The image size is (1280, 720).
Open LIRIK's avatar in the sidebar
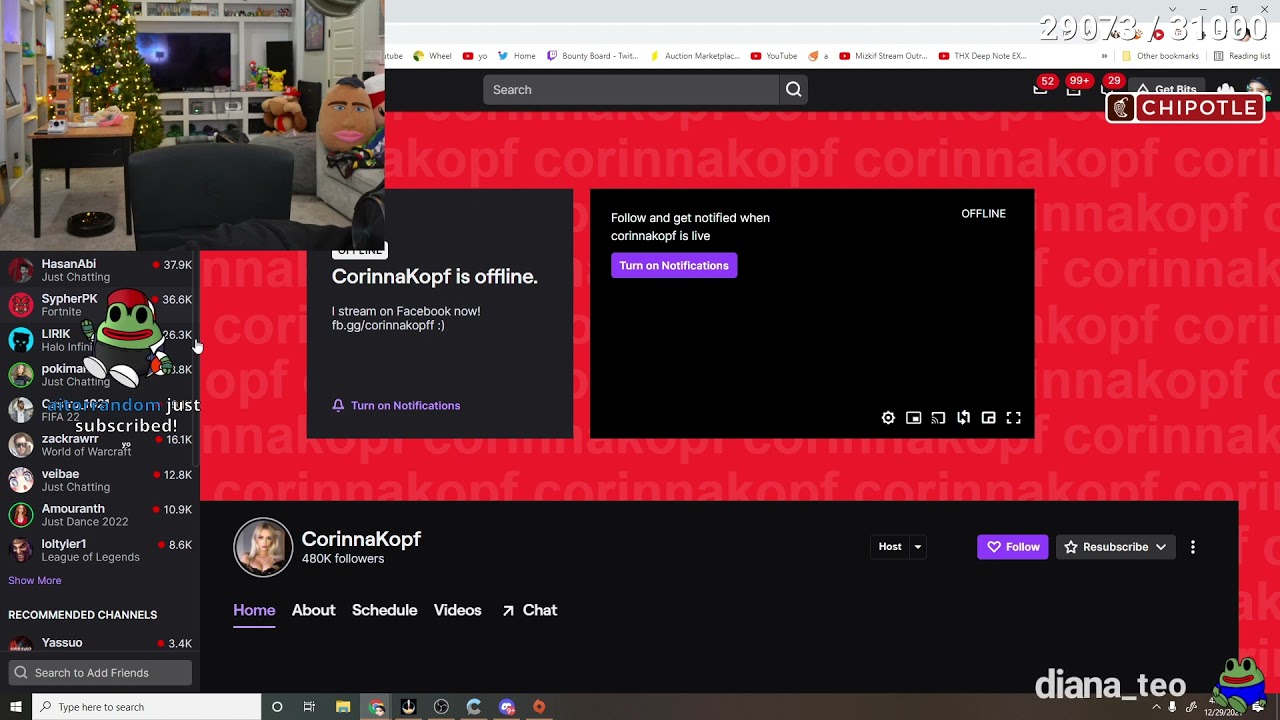[21, 340]
